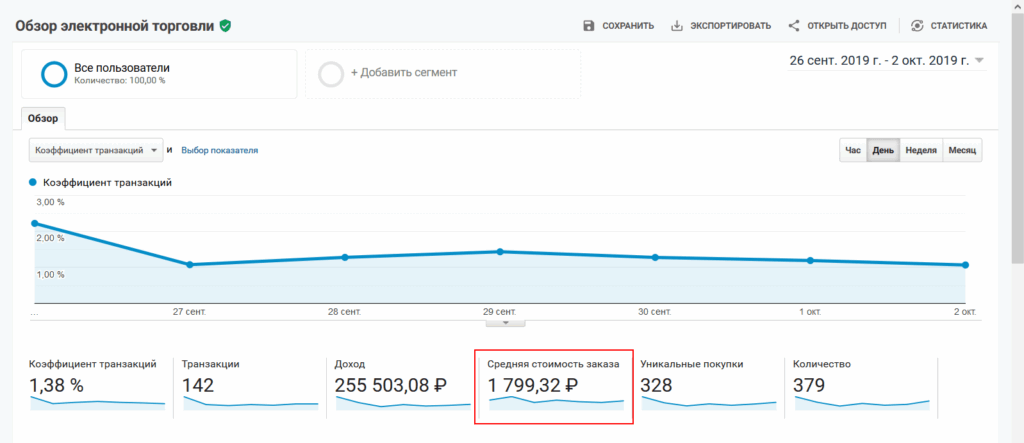
Task: Click the Открыть доступ share icon
Action: click(794, 26)
